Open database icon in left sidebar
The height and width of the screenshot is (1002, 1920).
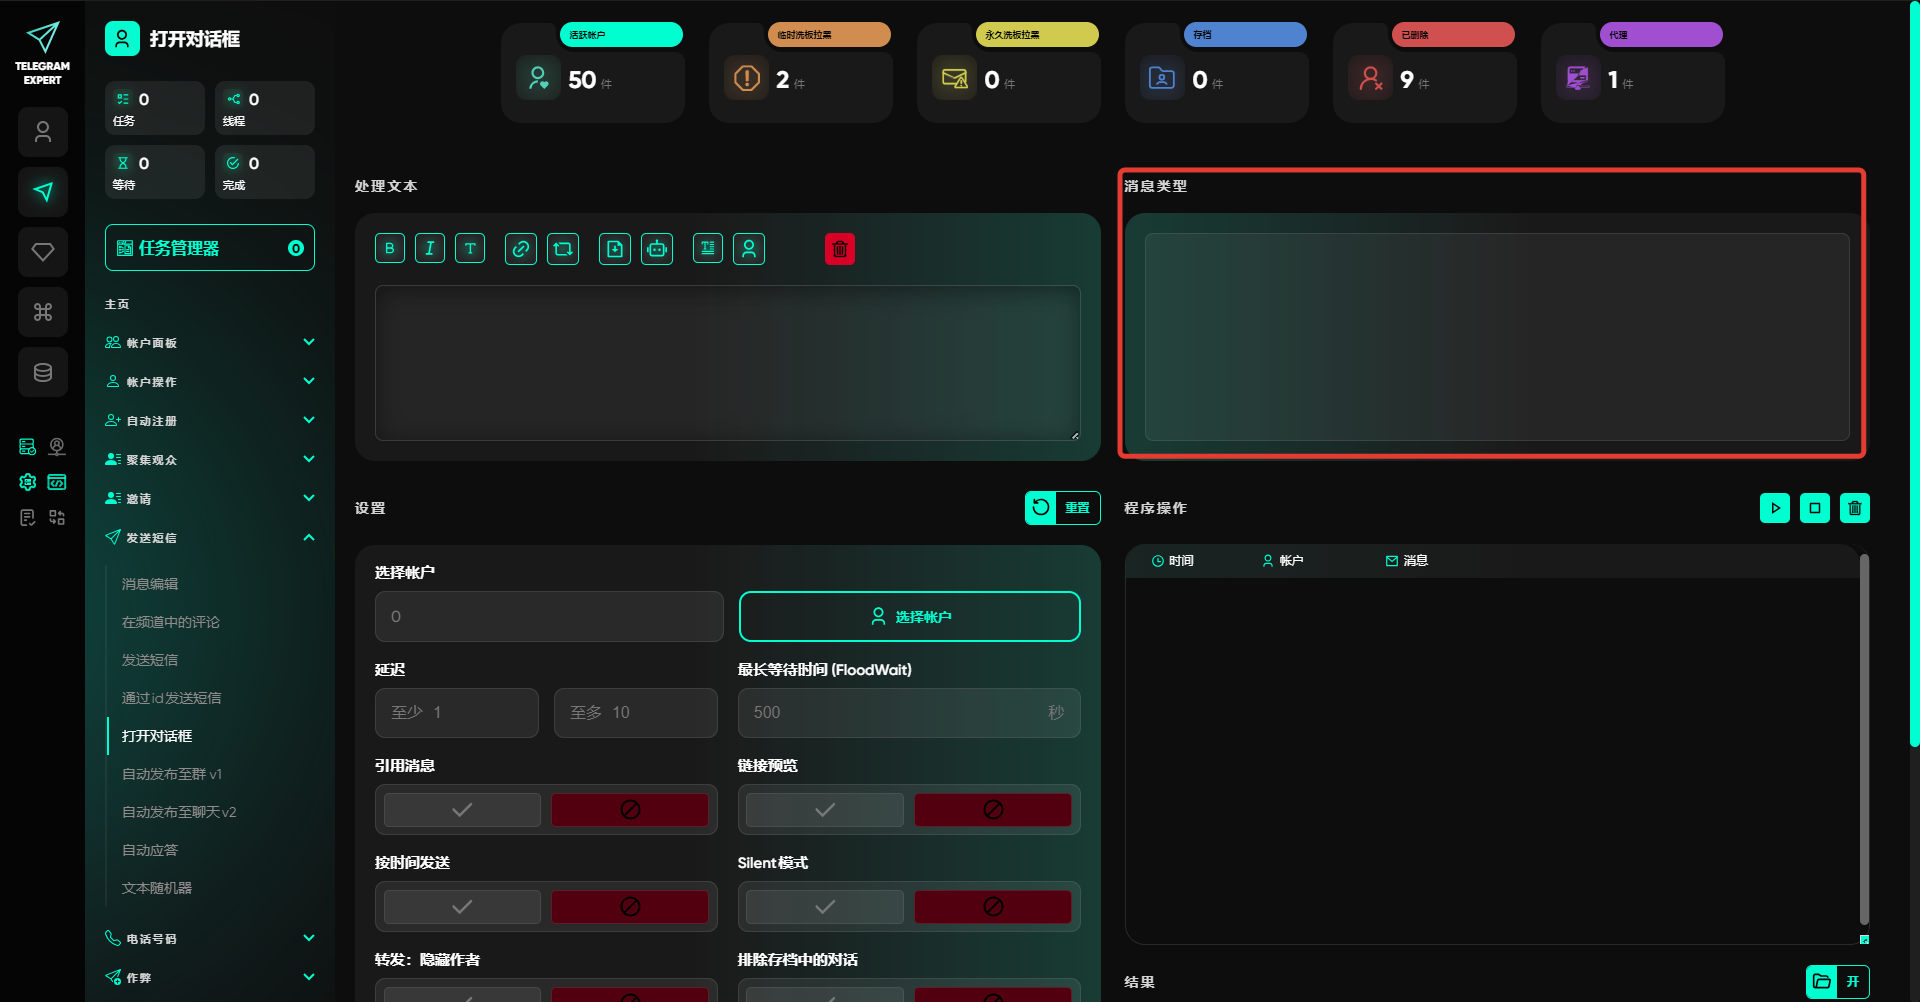[43, 372]
